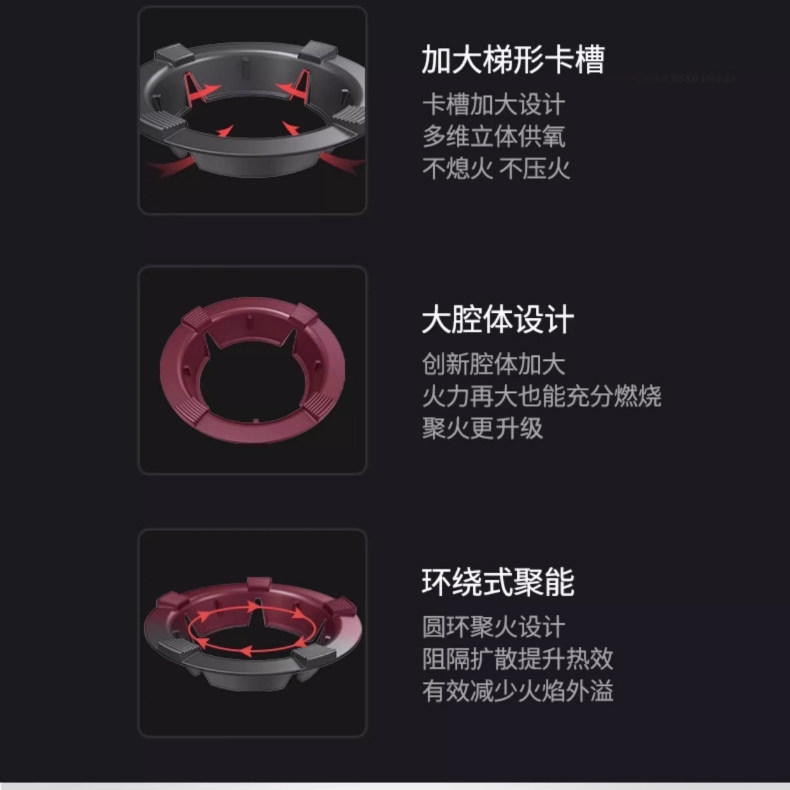Click the gray burner ring image with red airflow arrows
790x790 pixels.
pos(252,111)
